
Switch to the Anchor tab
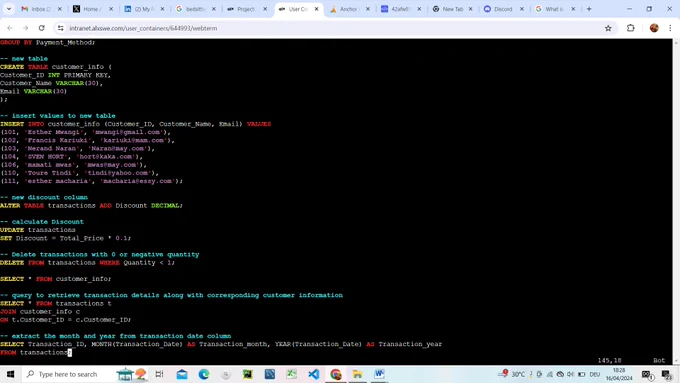point(349,9)
